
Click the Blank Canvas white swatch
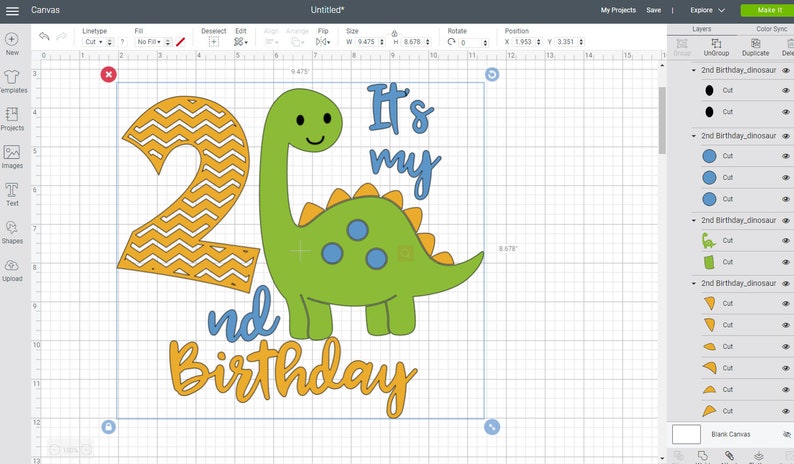pyautogui.click(x=686, y=435)
